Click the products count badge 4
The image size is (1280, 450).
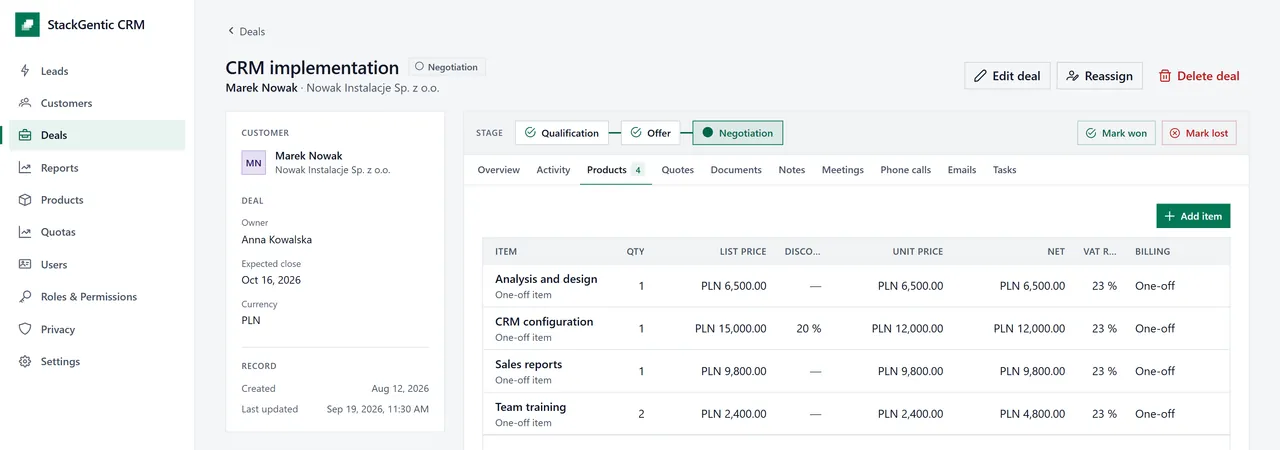[638, 170]
